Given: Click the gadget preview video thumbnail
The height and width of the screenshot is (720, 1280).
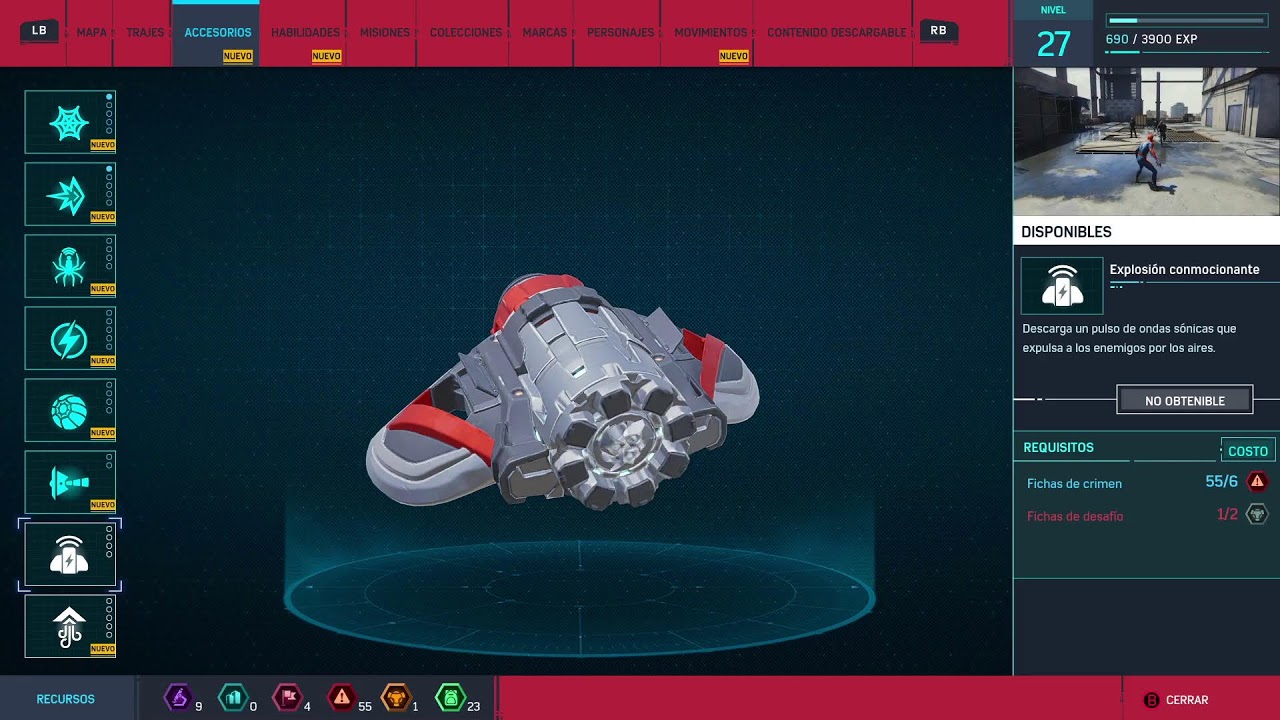Looking at the screenshot, I should click(x=1147, y=141).
